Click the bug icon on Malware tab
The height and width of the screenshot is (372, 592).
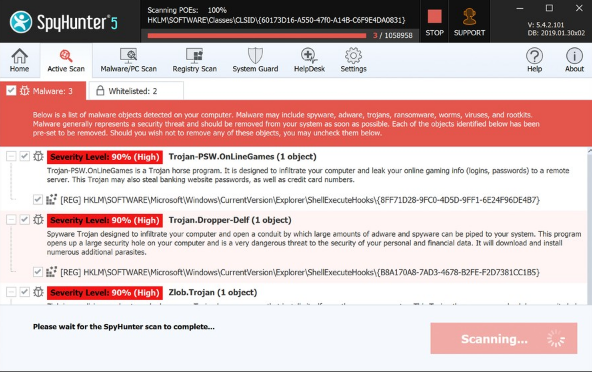pos(25,91)
